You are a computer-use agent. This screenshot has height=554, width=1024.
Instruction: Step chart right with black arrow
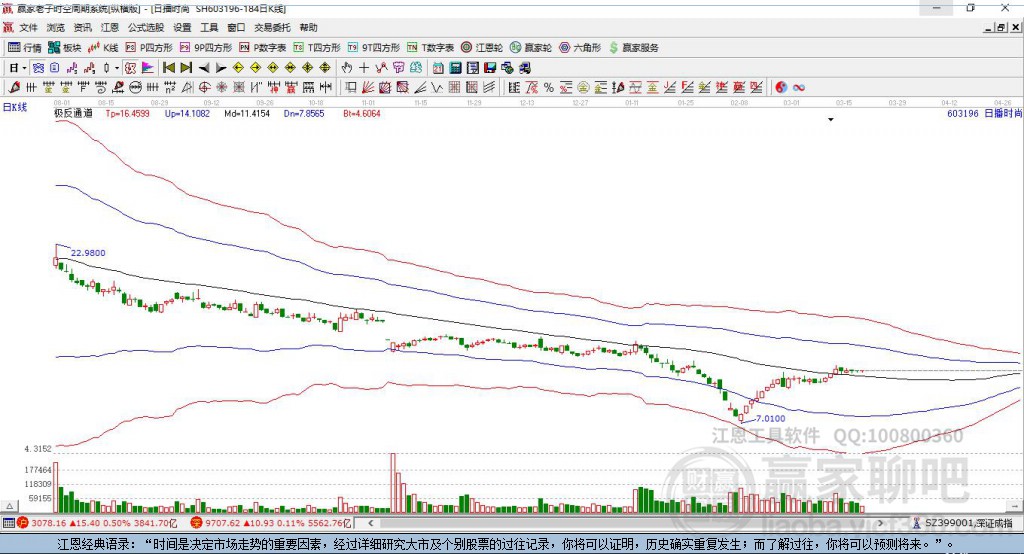click(x=221, y=68)
